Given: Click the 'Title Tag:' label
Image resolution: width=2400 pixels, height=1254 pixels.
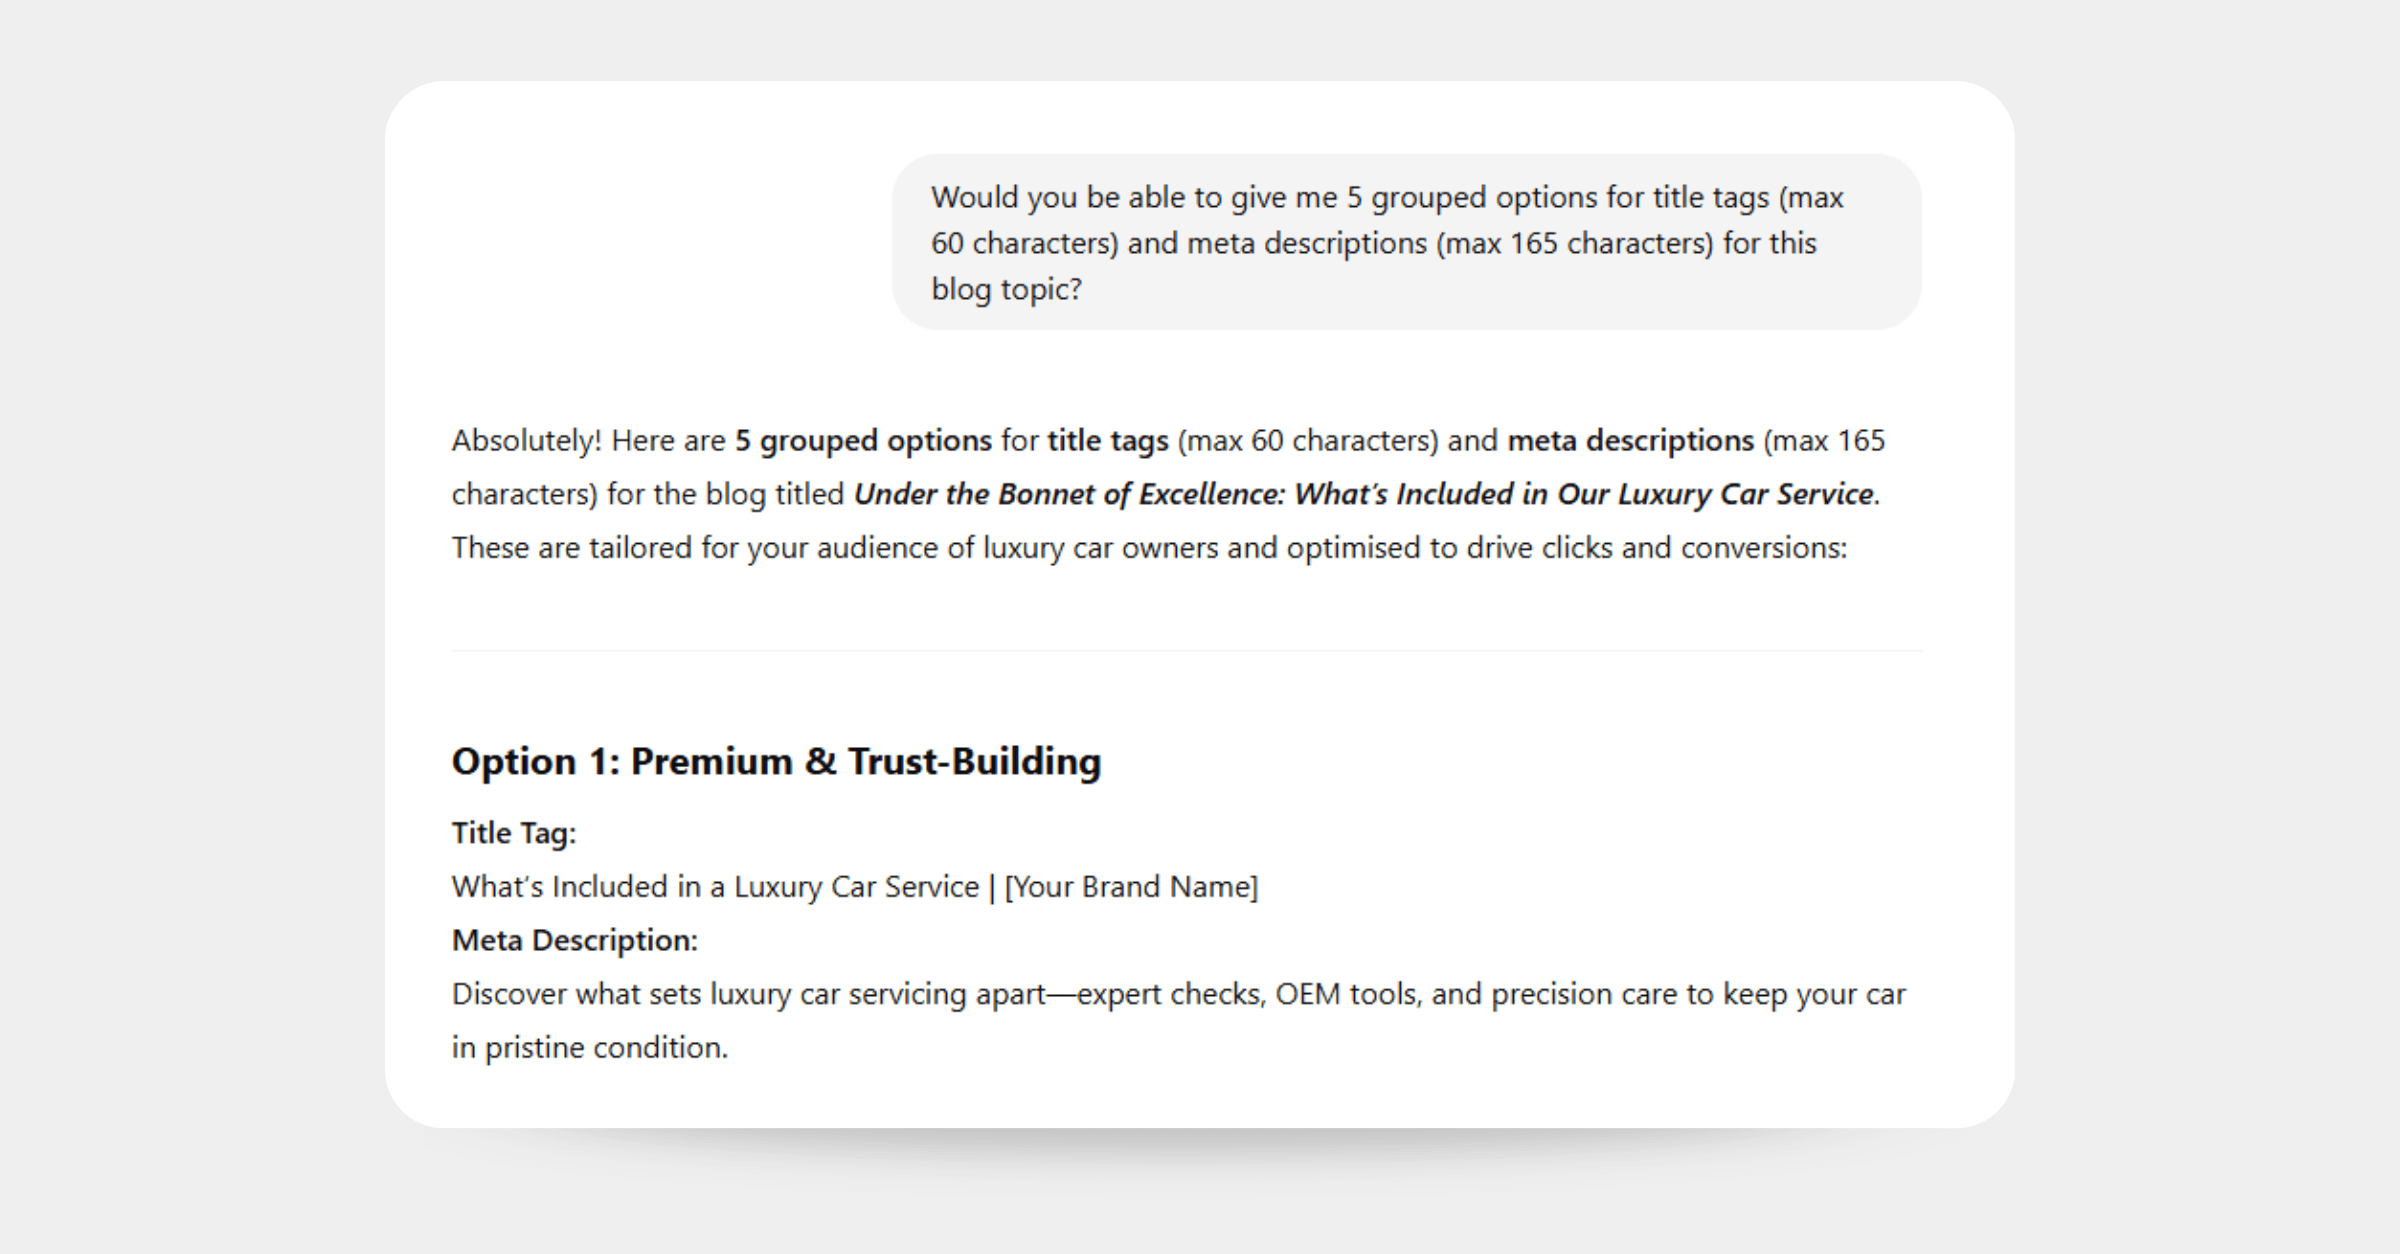Looking at the screenshot, I should [514, 833].
